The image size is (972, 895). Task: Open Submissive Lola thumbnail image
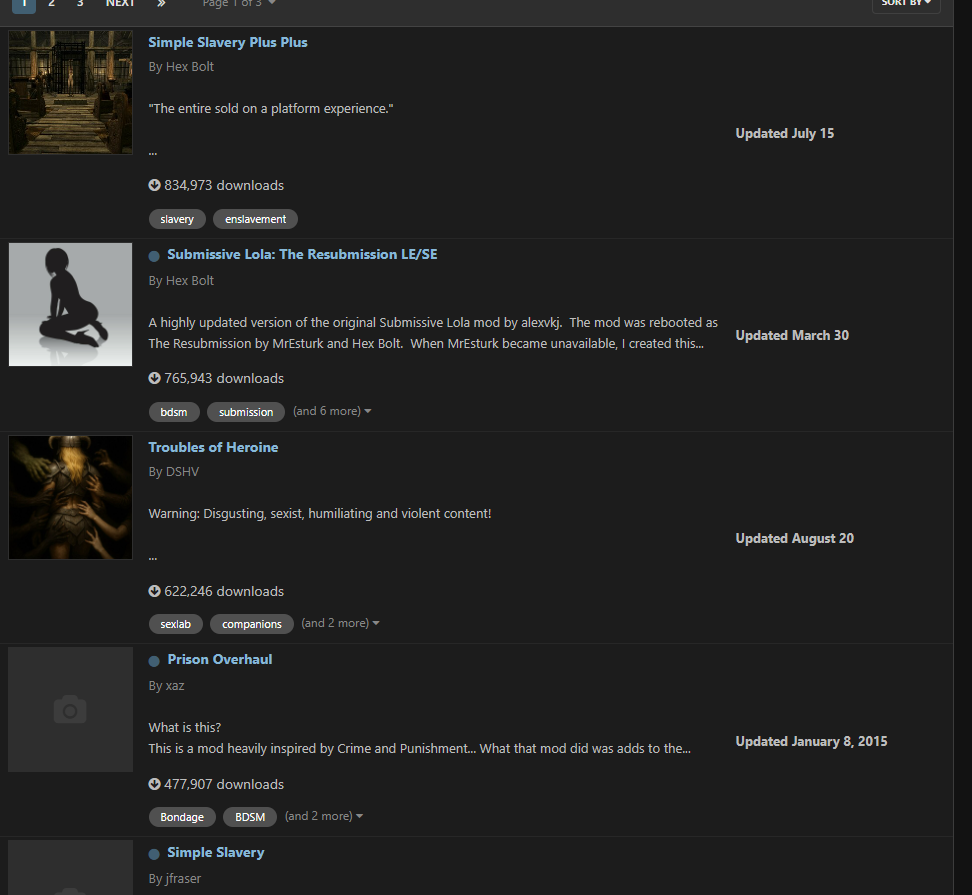(x=70, y=304)
